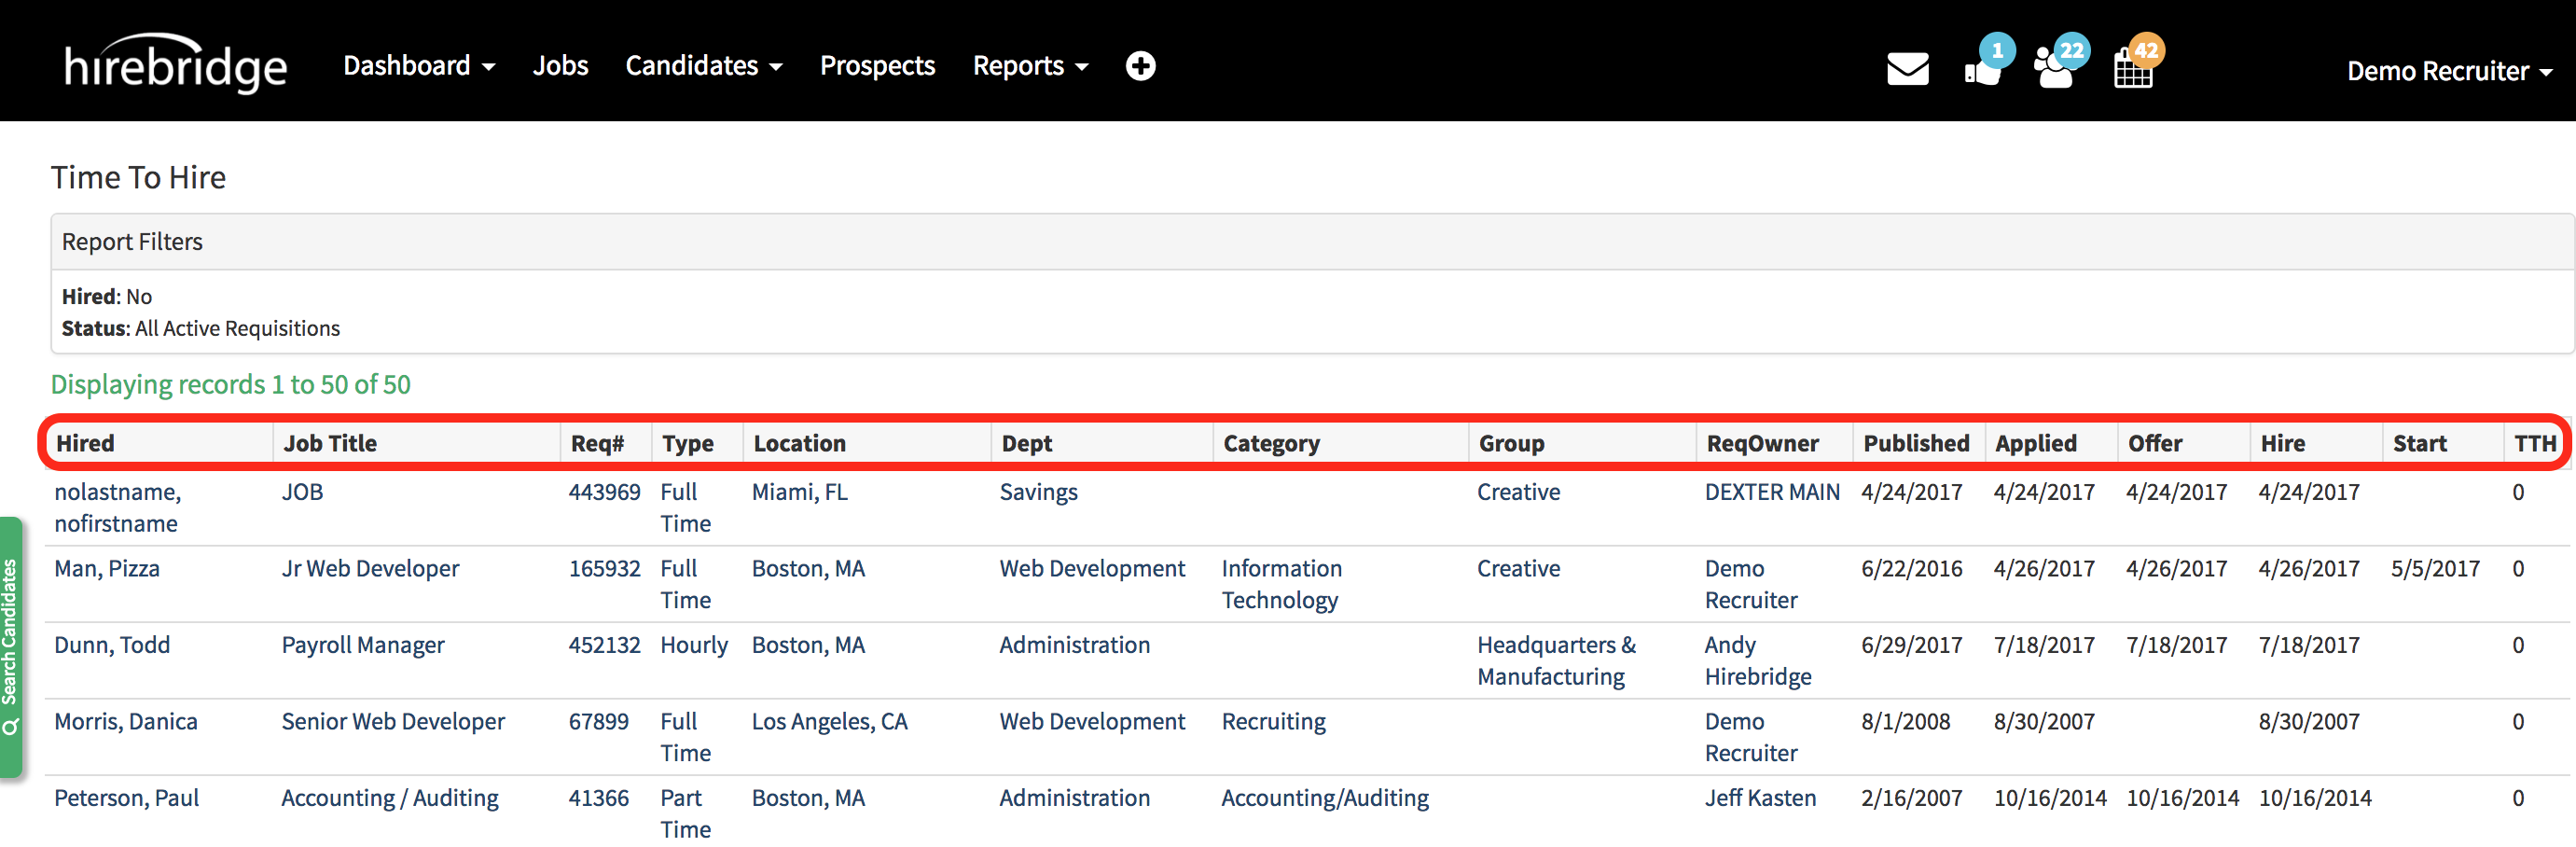2576x847 pixels.
Task: Open the envelope messages icon
Action: (x=1906, y=69)
